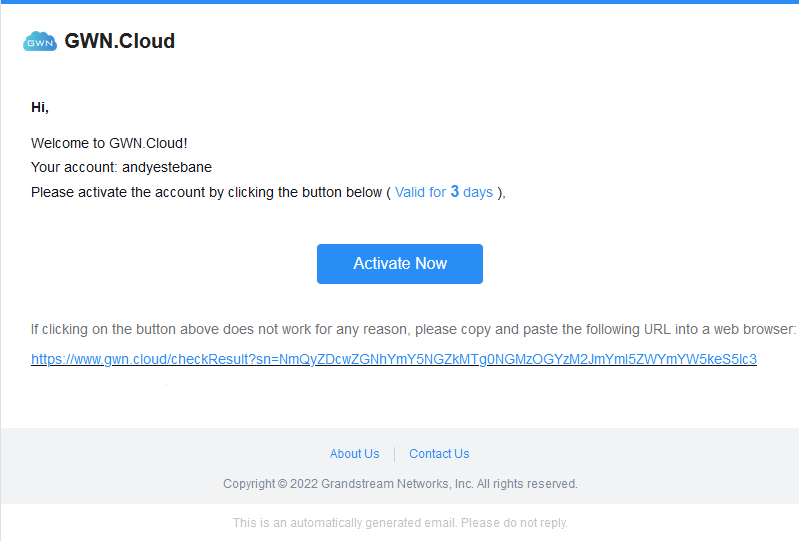This screenshot has width=799, height=541.
Task: Click the divider between About Us and Contact Us
Action: coord(394,454)
